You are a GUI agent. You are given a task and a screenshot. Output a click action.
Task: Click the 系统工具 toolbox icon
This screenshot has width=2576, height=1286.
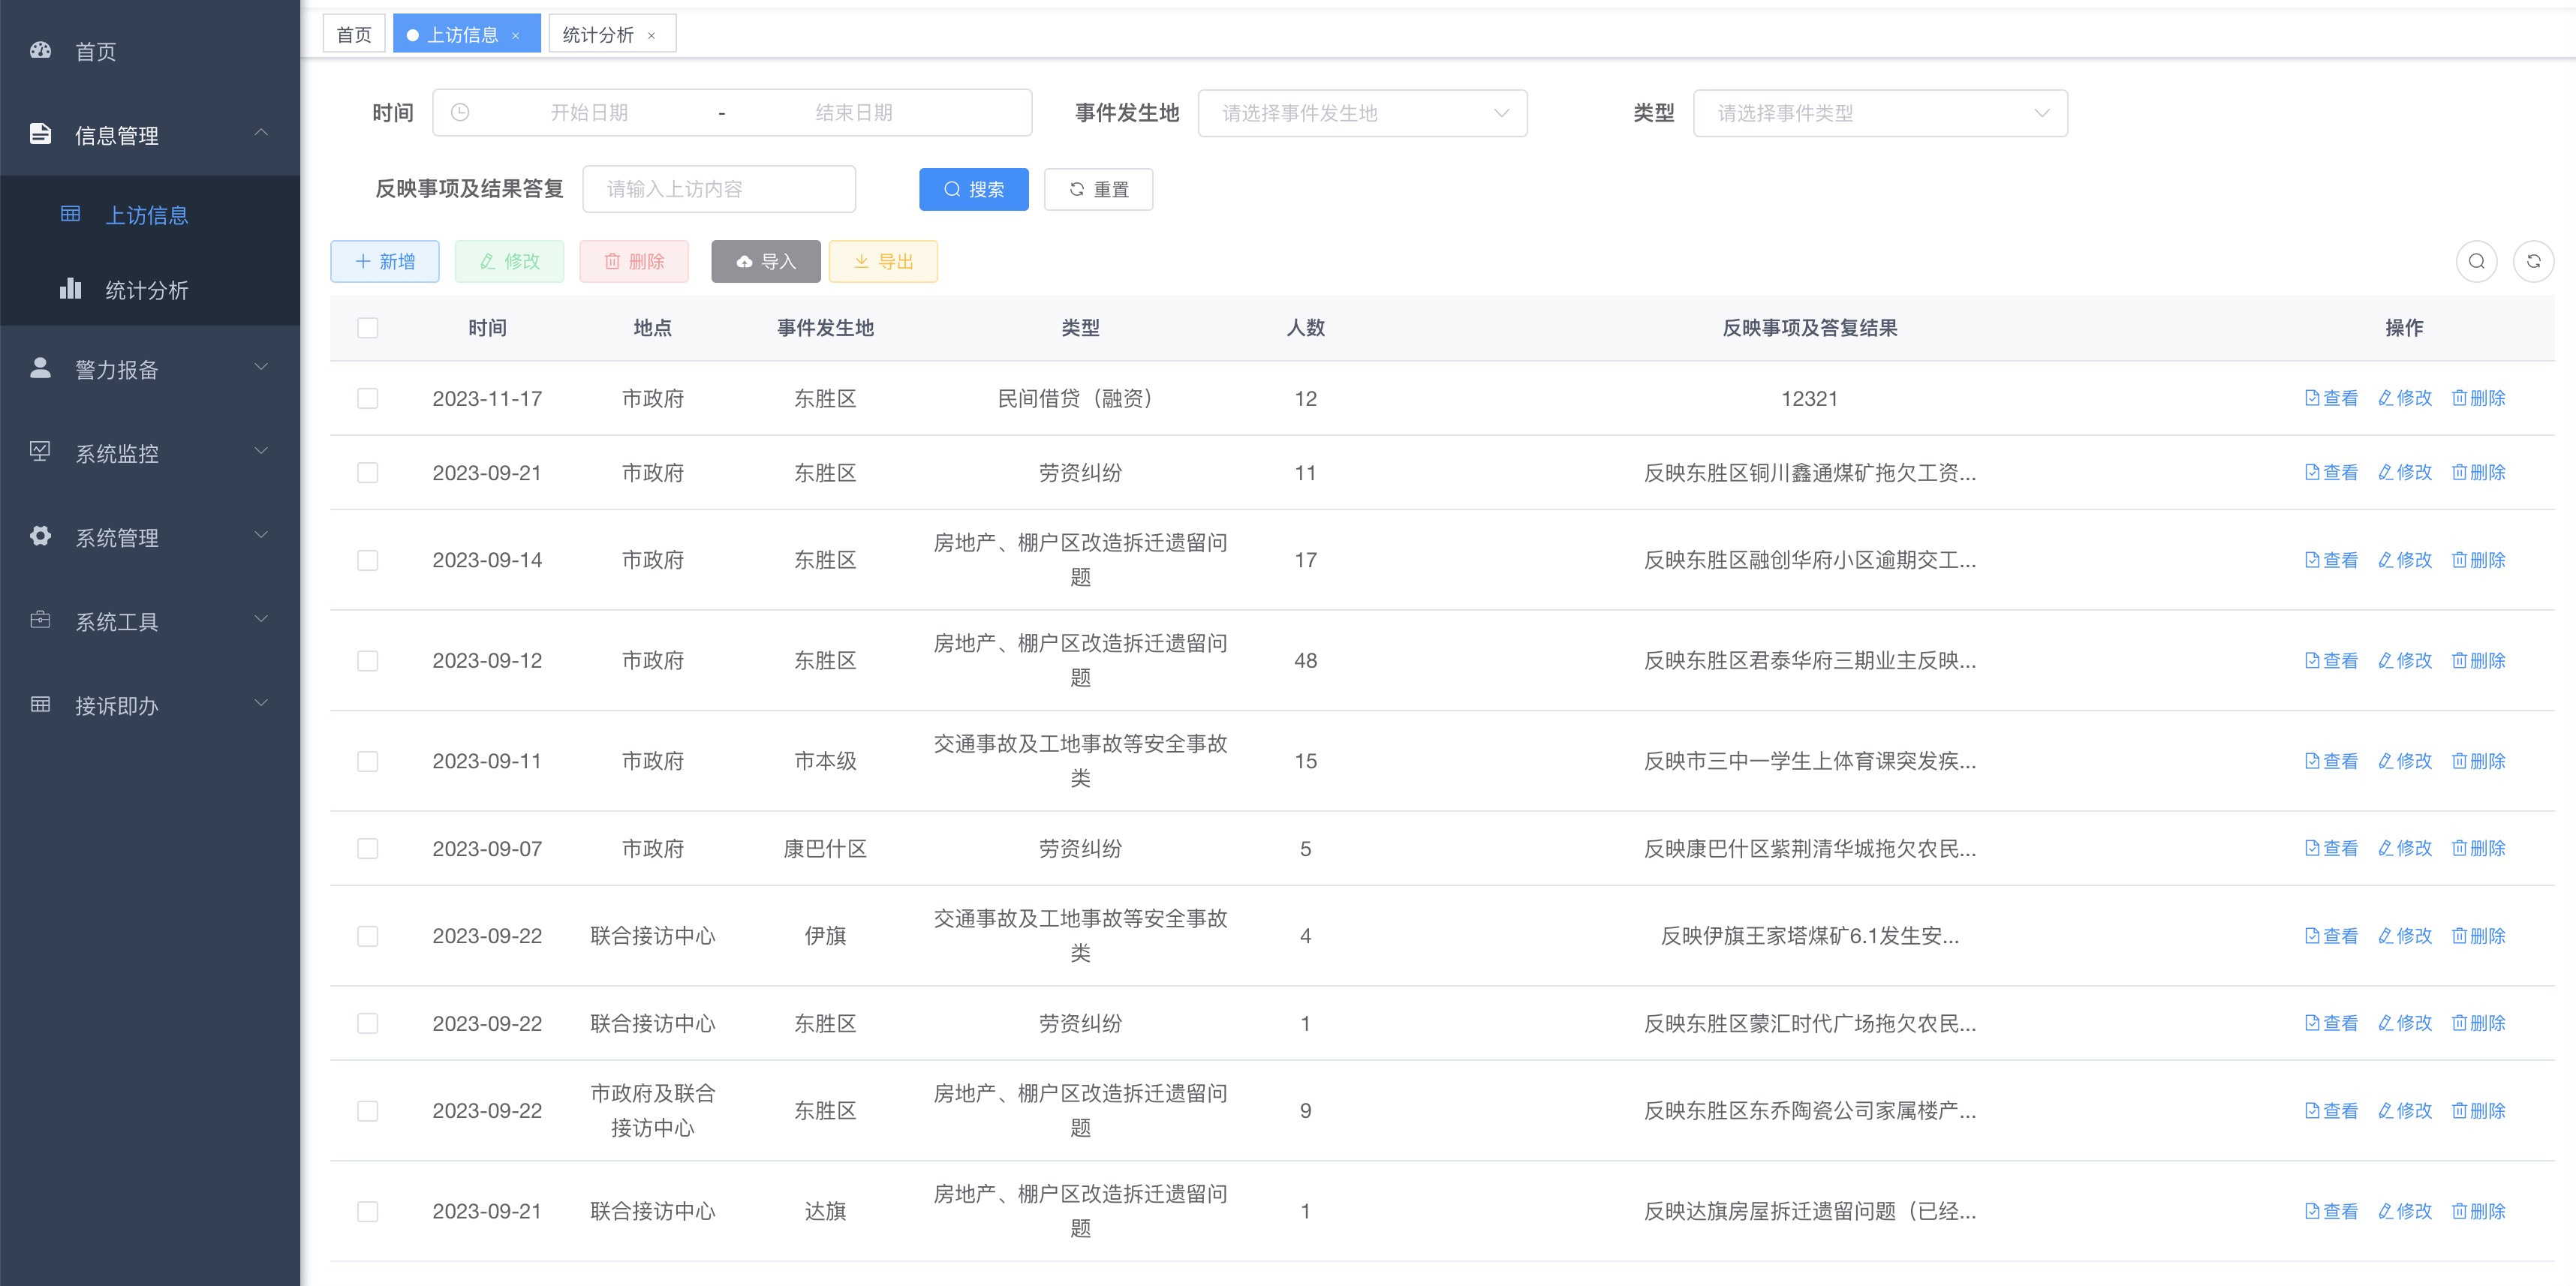(x=40, y=620)
